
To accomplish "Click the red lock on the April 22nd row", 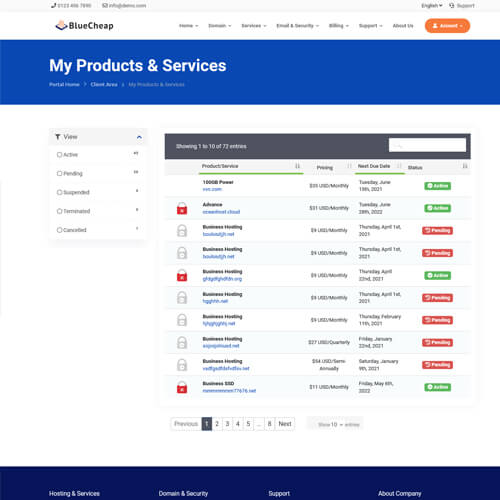I will (182, 275).
